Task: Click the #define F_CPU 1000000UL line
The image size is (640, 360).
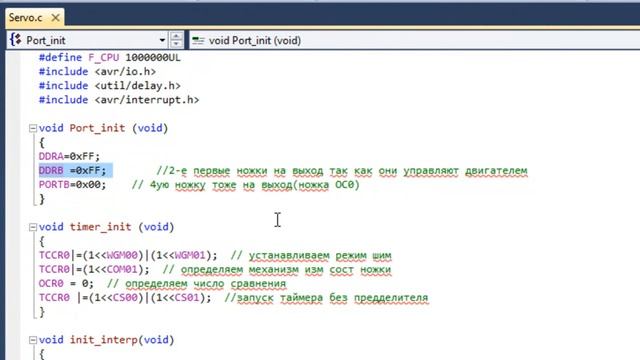Action: click(x=109, y=58)
